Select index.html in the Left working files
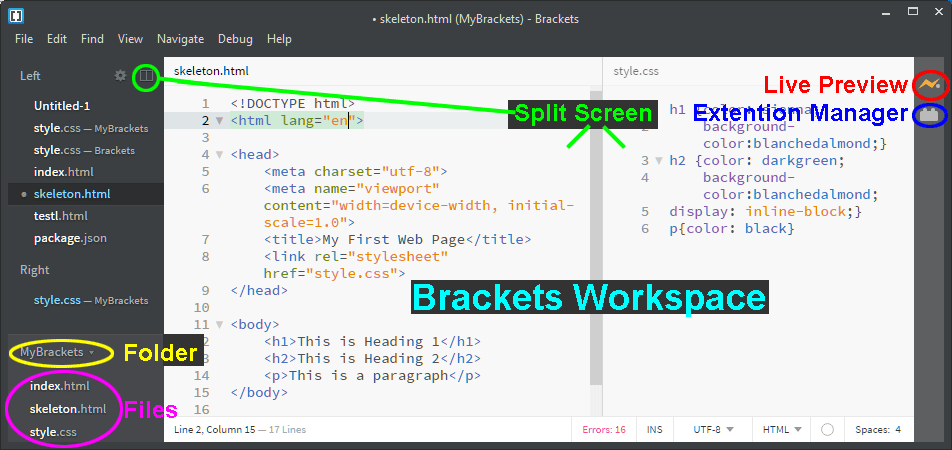Screen dimensions: 952x450 (64, 172)
